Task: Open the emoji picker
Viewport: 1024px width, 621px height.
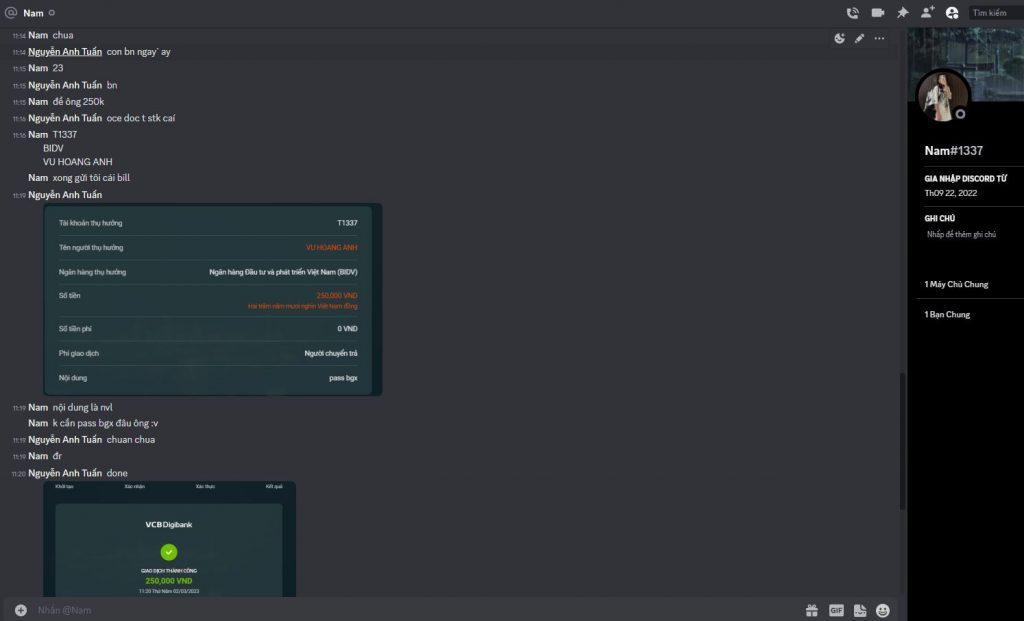Action: 883,610
